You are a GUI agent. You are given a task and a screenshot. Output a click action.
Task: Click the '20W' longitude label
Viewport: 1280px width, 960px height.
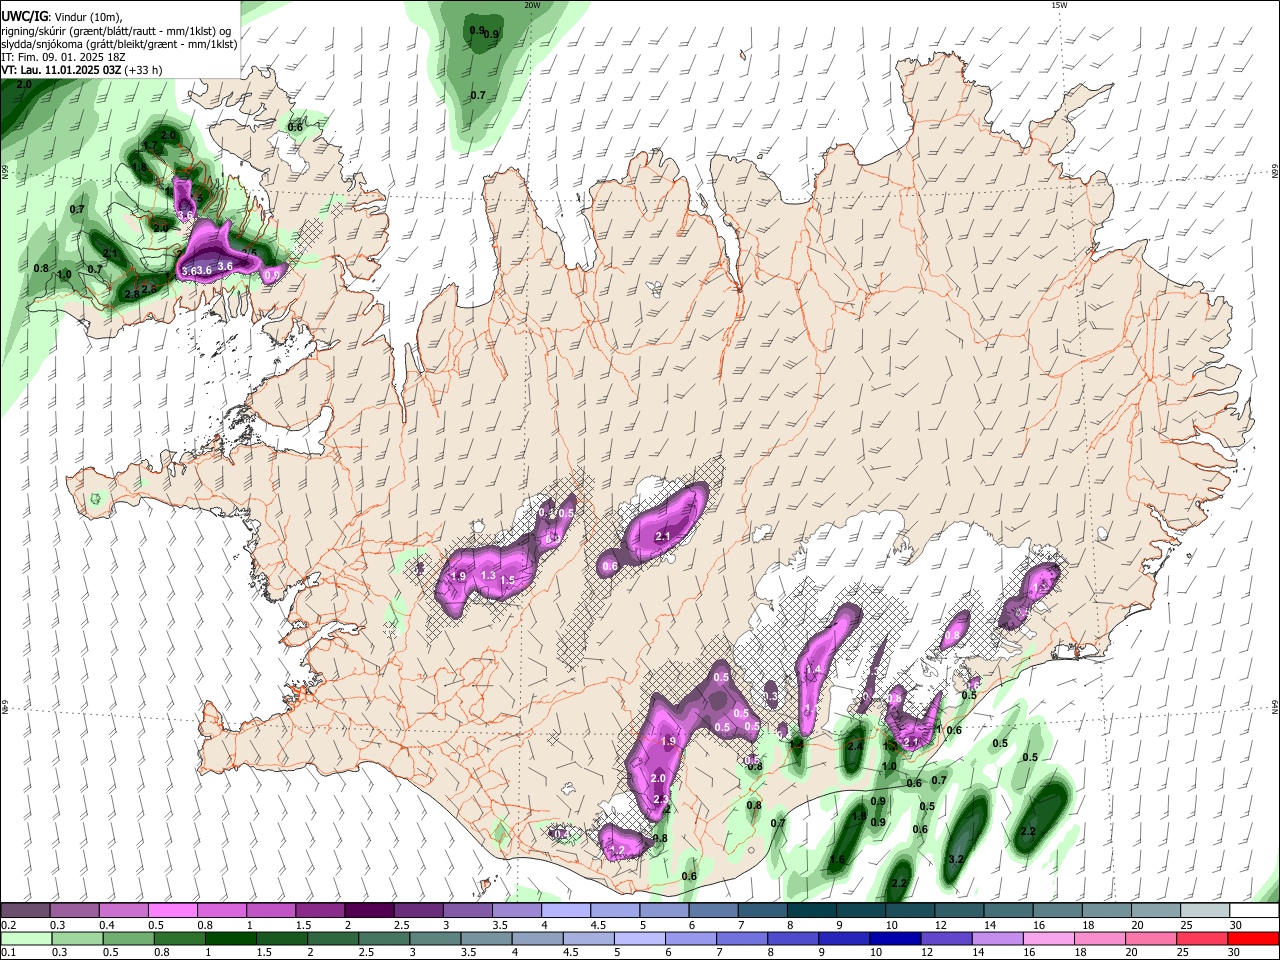pos(532,5)
